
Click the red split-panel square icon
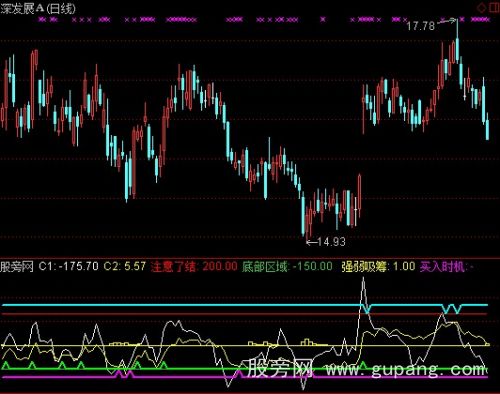point(494,7)
